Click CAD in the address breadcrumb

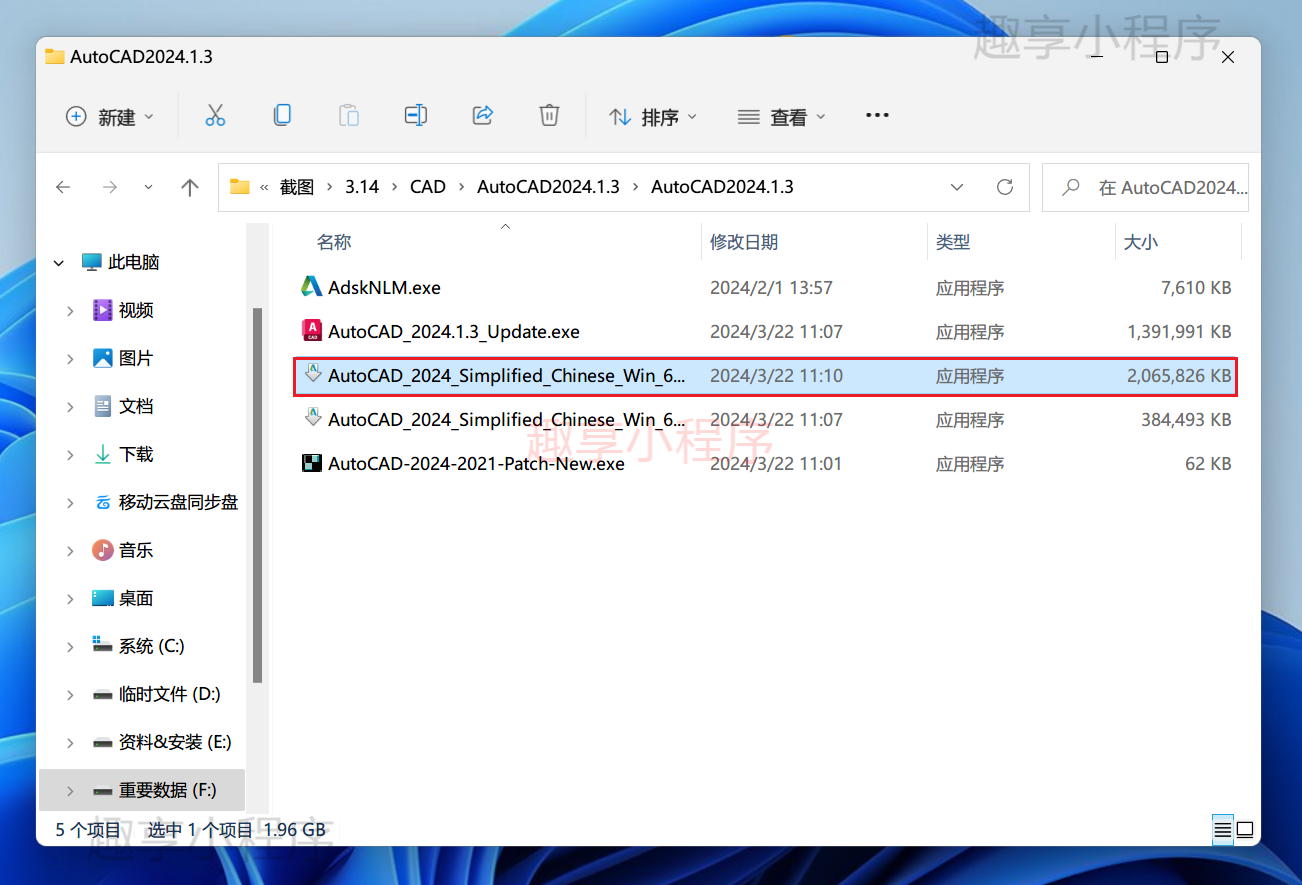428,187
